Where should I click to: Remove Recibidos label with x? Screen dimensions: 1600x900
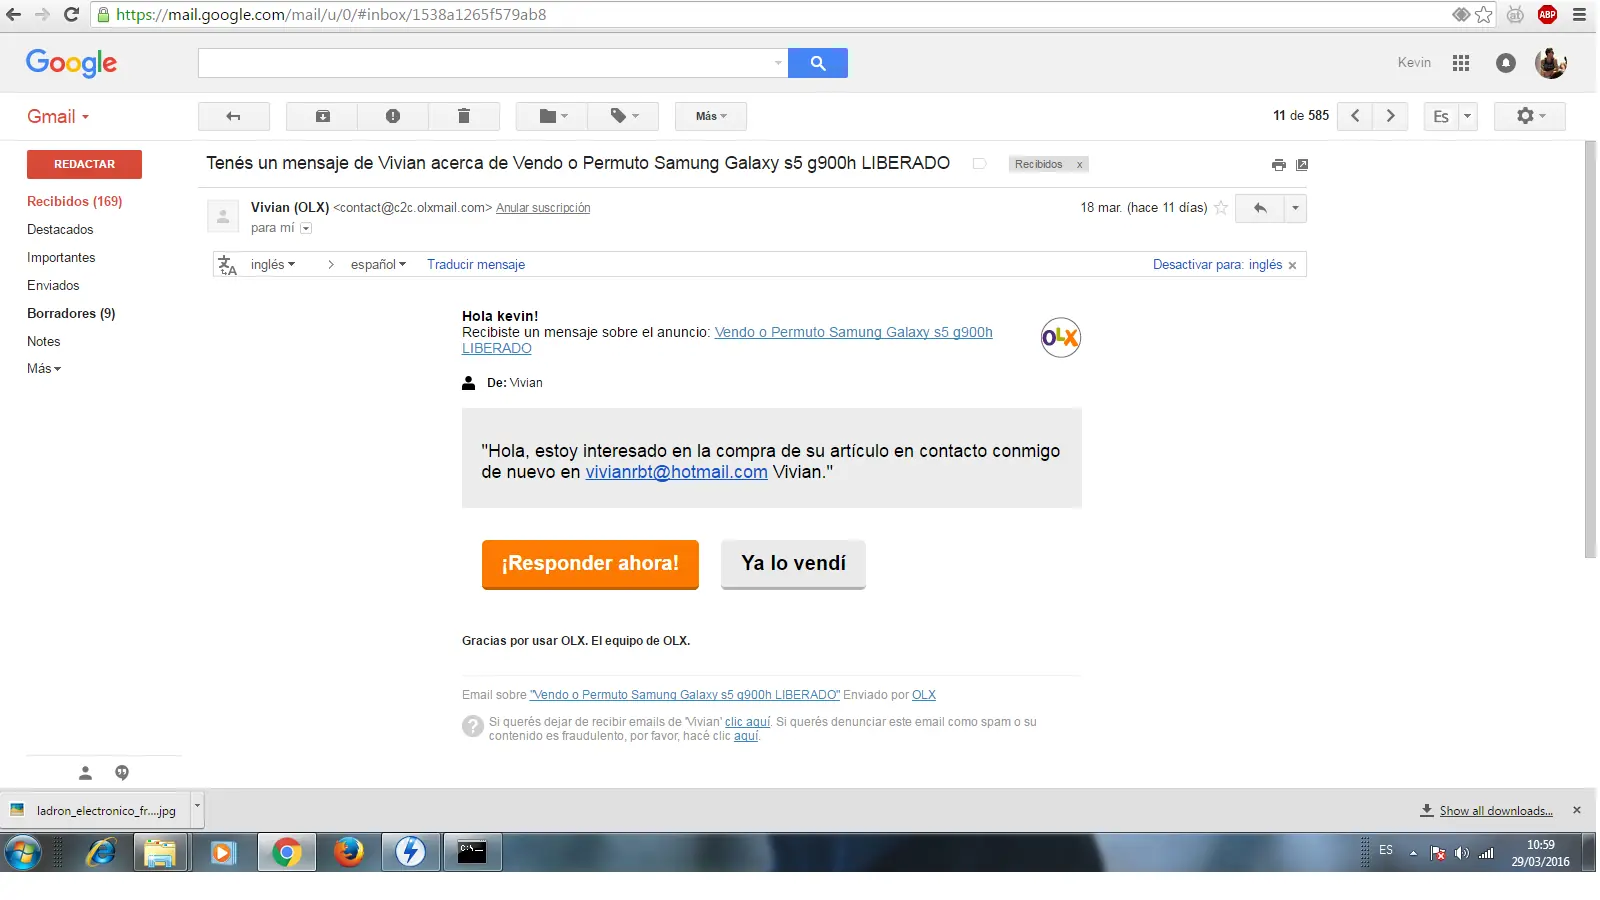click(1079, 165)
